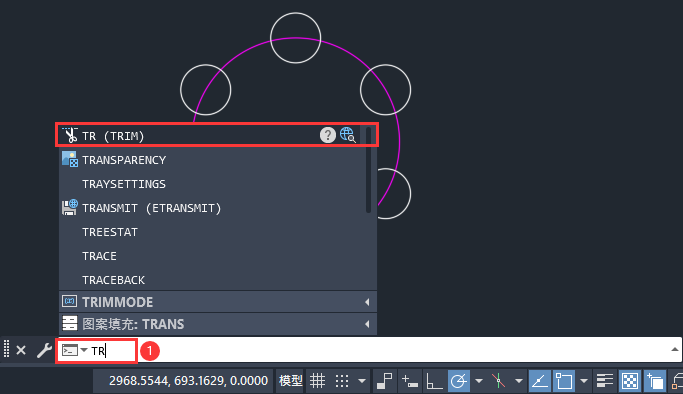
Task: Click the command prompt icon
Action: tap(70, 350)
